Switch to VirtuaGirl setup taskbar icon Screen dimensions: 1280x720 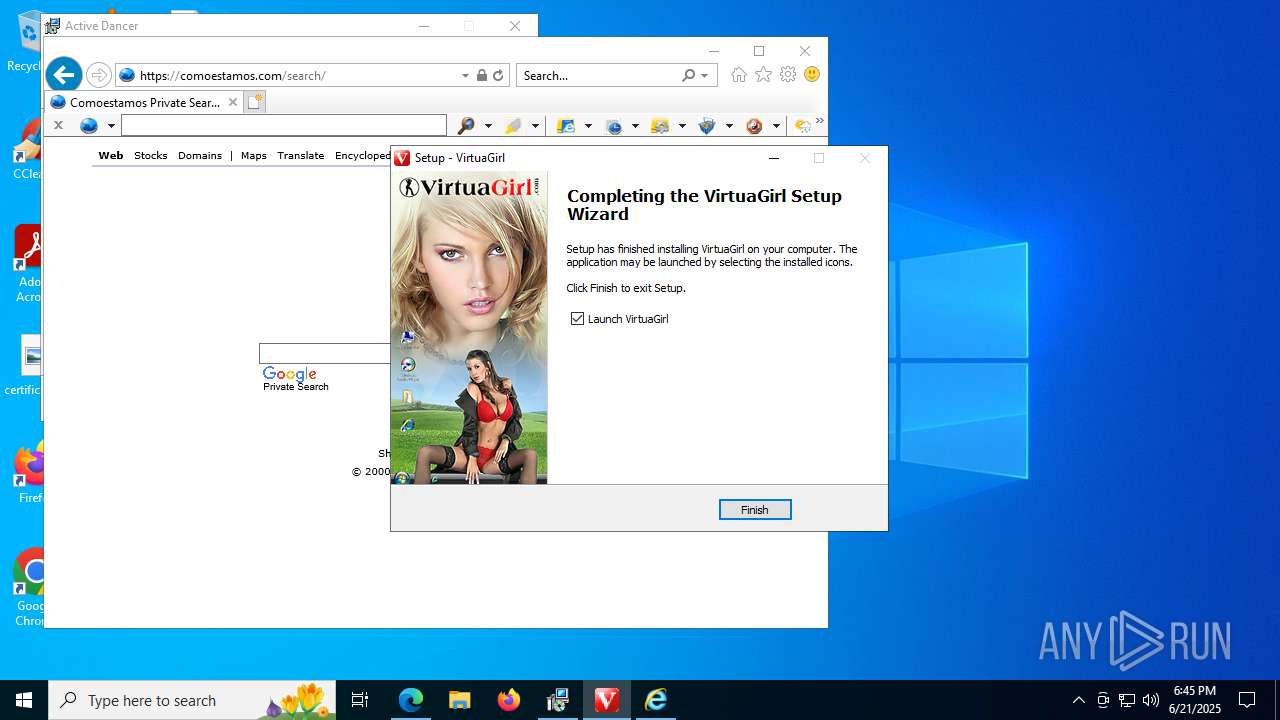607,700
